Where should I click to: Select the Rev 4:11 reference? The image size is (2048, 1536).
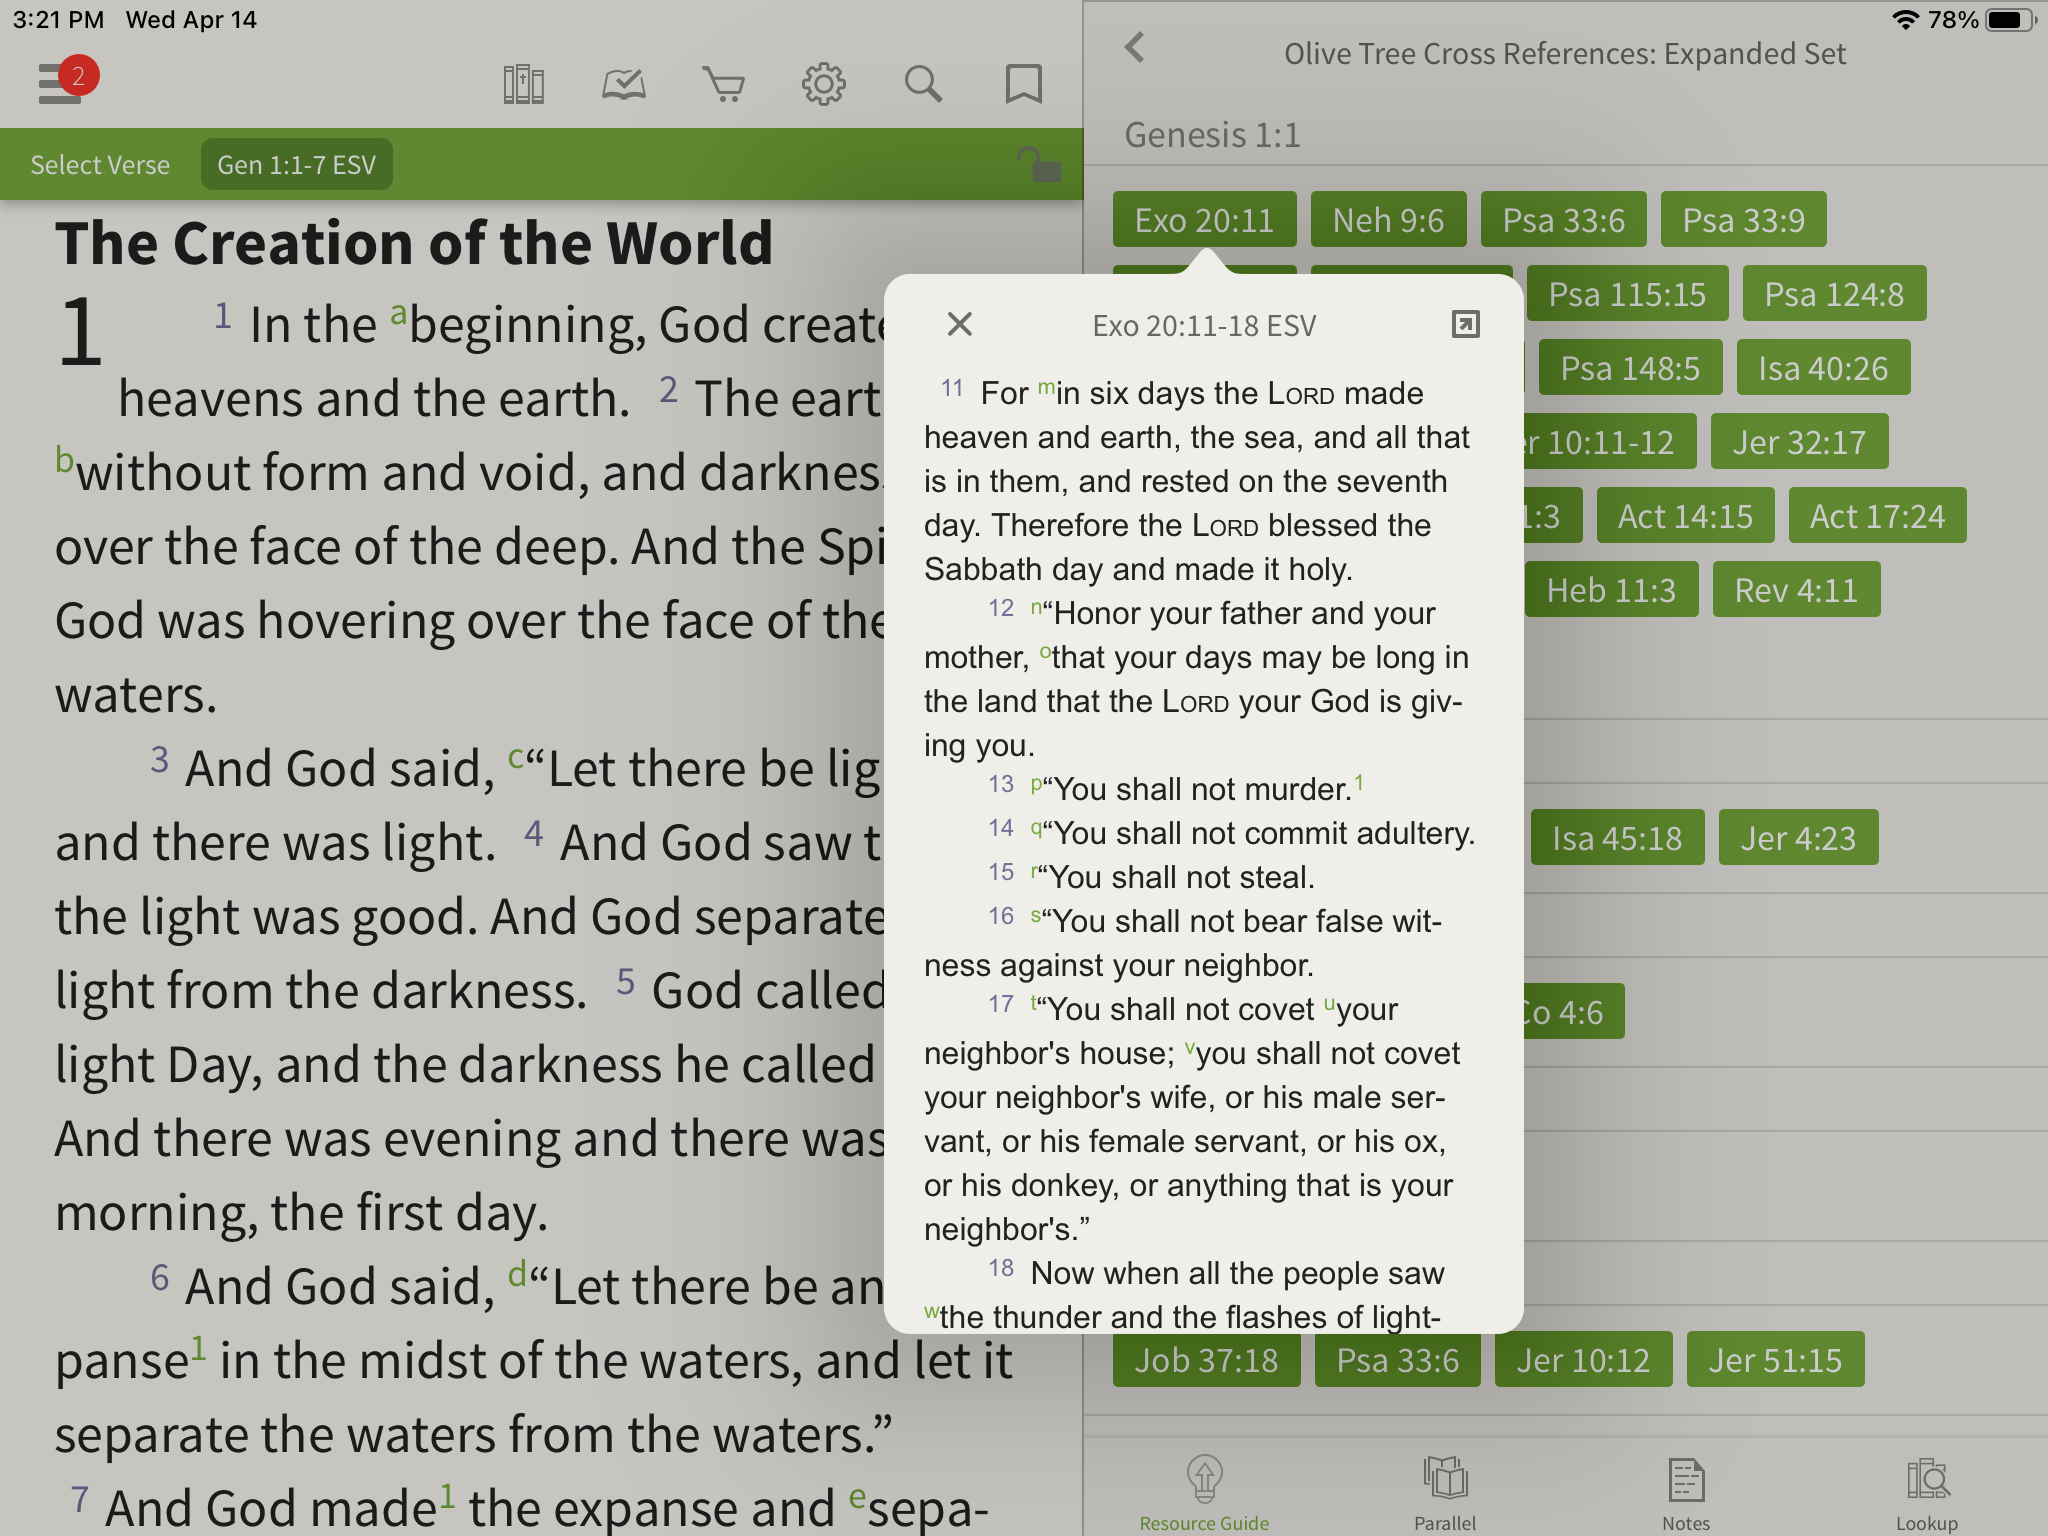[1797, 590]
